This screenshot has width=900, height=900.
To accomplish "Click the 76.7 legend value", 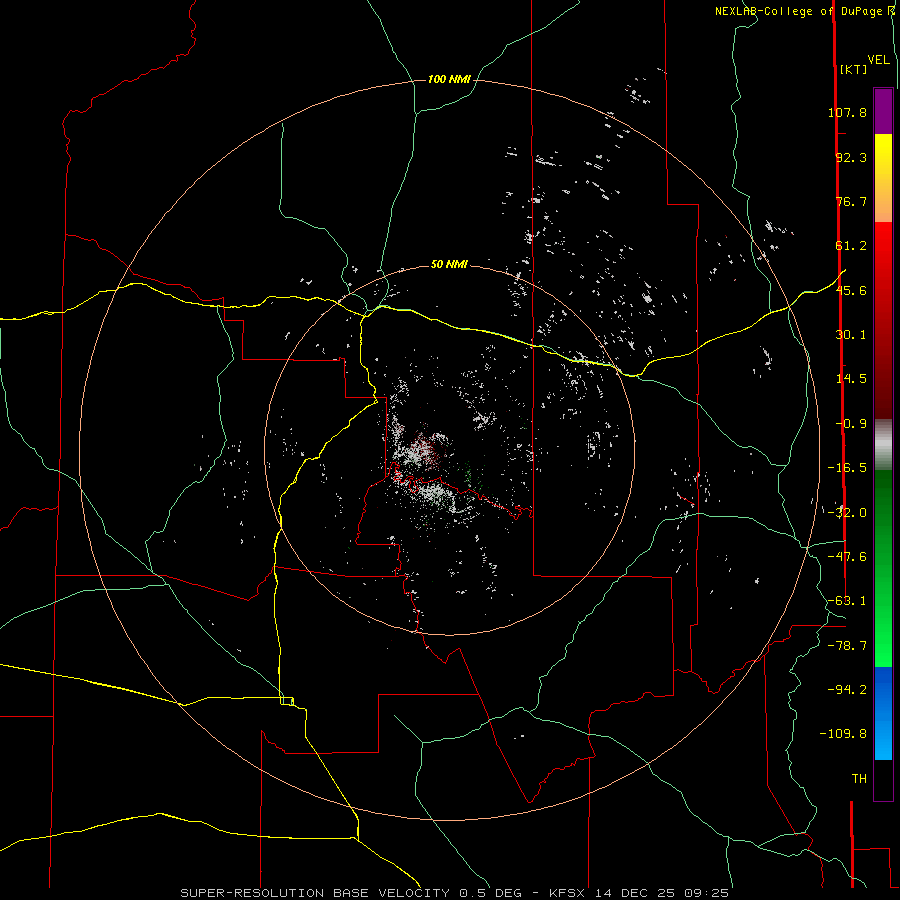I will 851,201.
